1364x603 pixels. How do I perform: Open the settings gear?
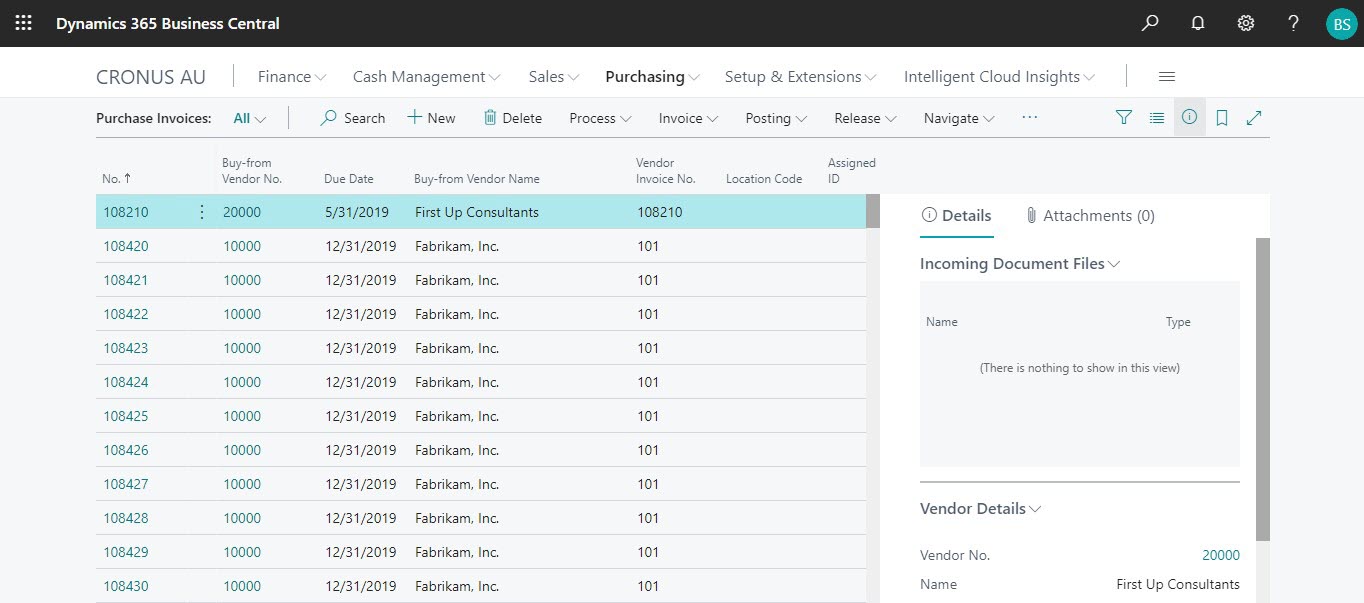coord(1246,23)
